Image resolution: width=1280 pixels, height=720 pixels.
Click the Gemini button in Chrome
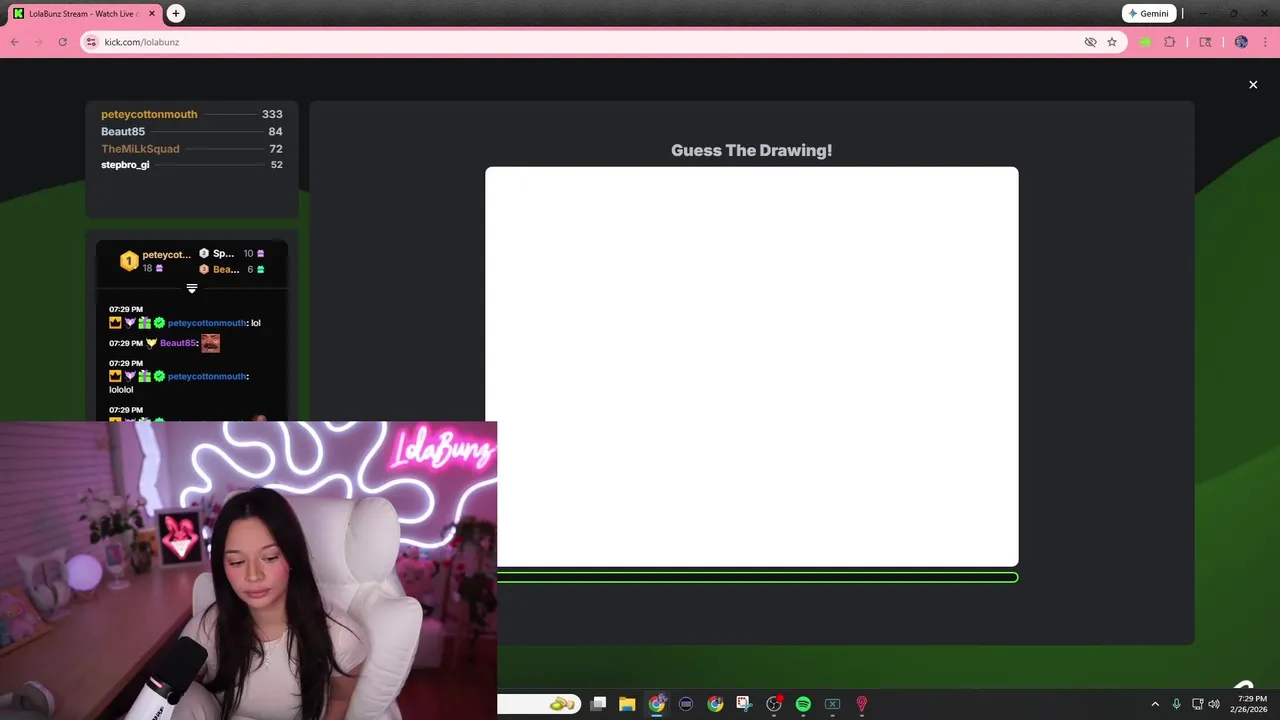tap(1148, 14)
